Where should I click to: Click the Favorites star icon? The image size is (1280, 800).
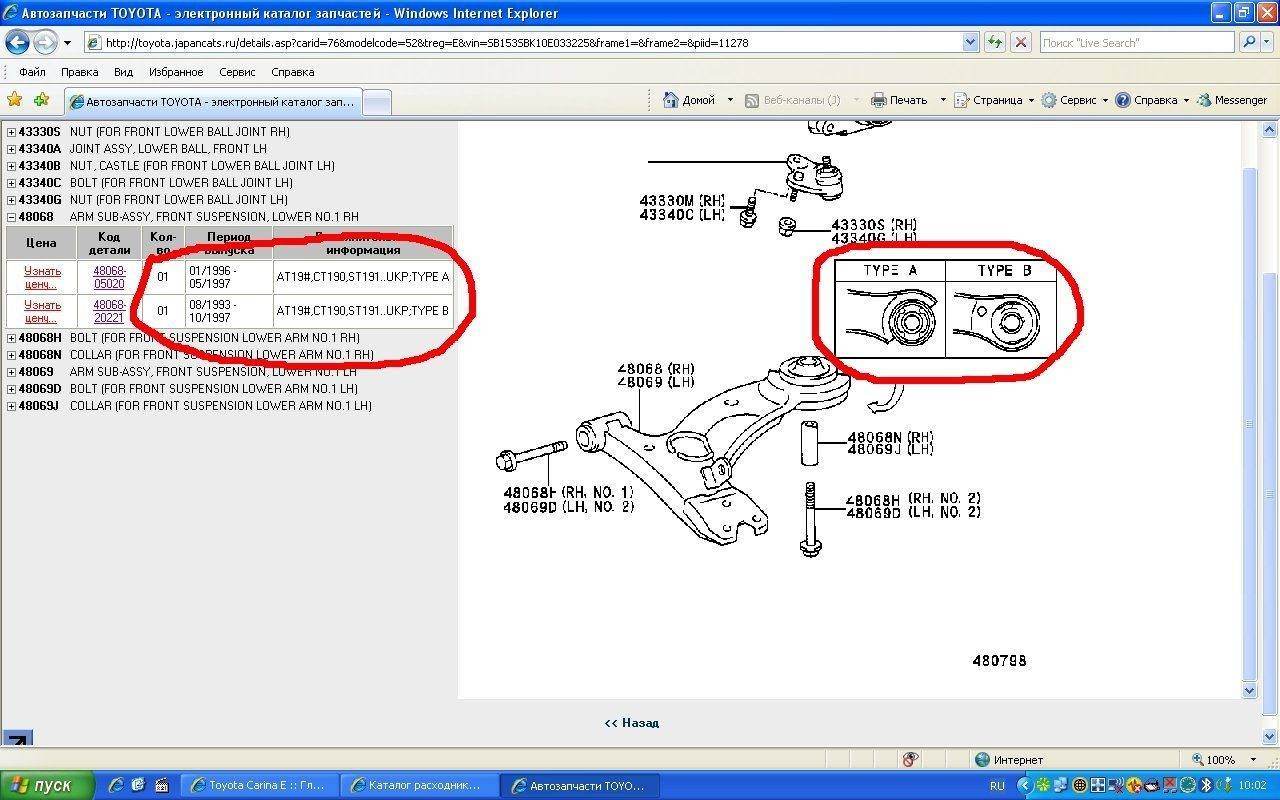tap(14, 100)
